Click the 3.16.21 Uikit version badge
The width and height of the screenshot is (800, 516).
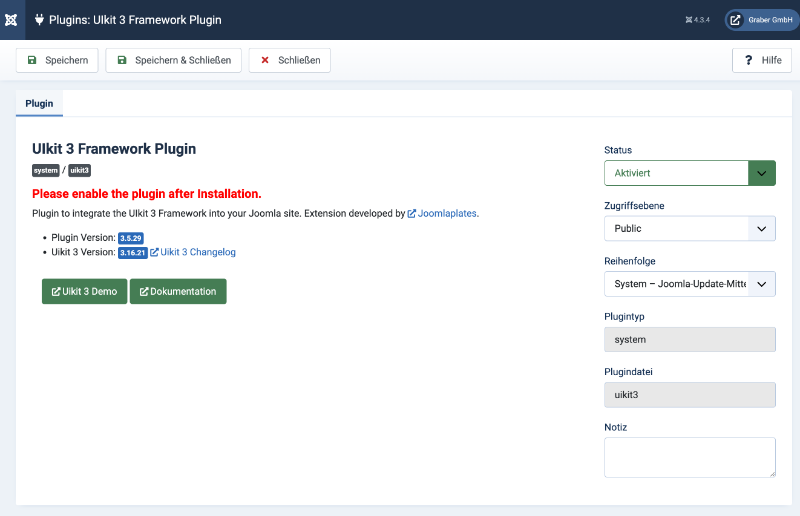coord(133,253)
